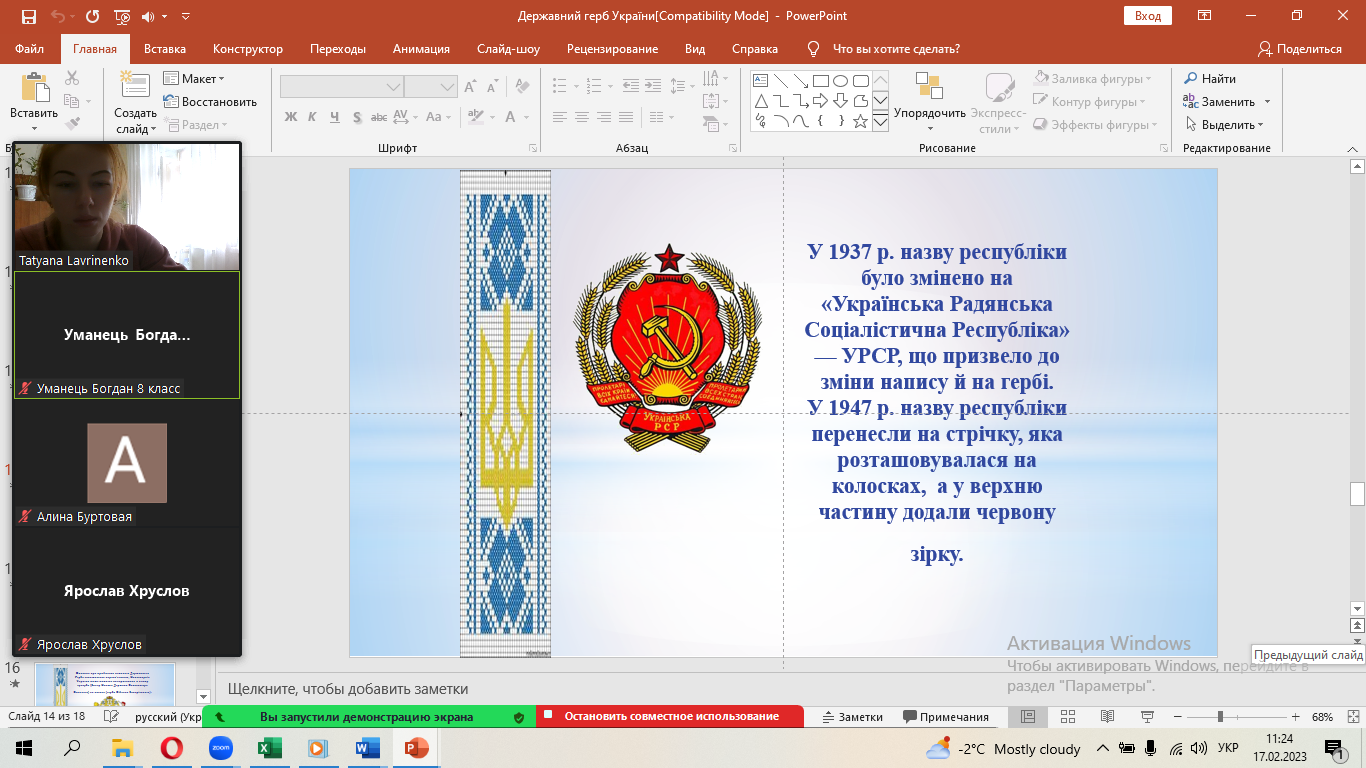Click the Что вы хотите сделать search field
The width and height of the screenshot is (1366, 768).
[896, 49]
